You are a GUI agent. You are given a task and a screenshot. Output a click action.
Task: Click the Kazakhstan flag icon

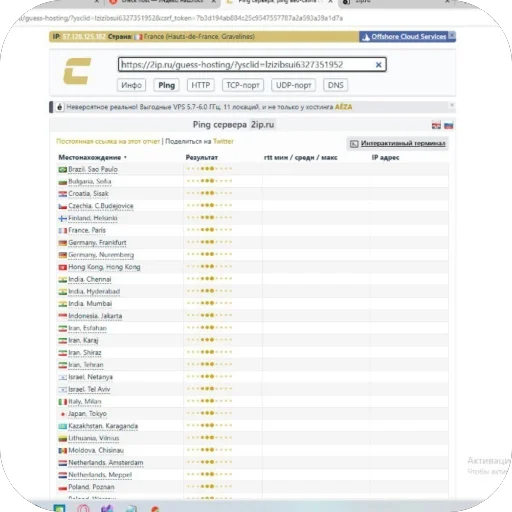[63, 426]
